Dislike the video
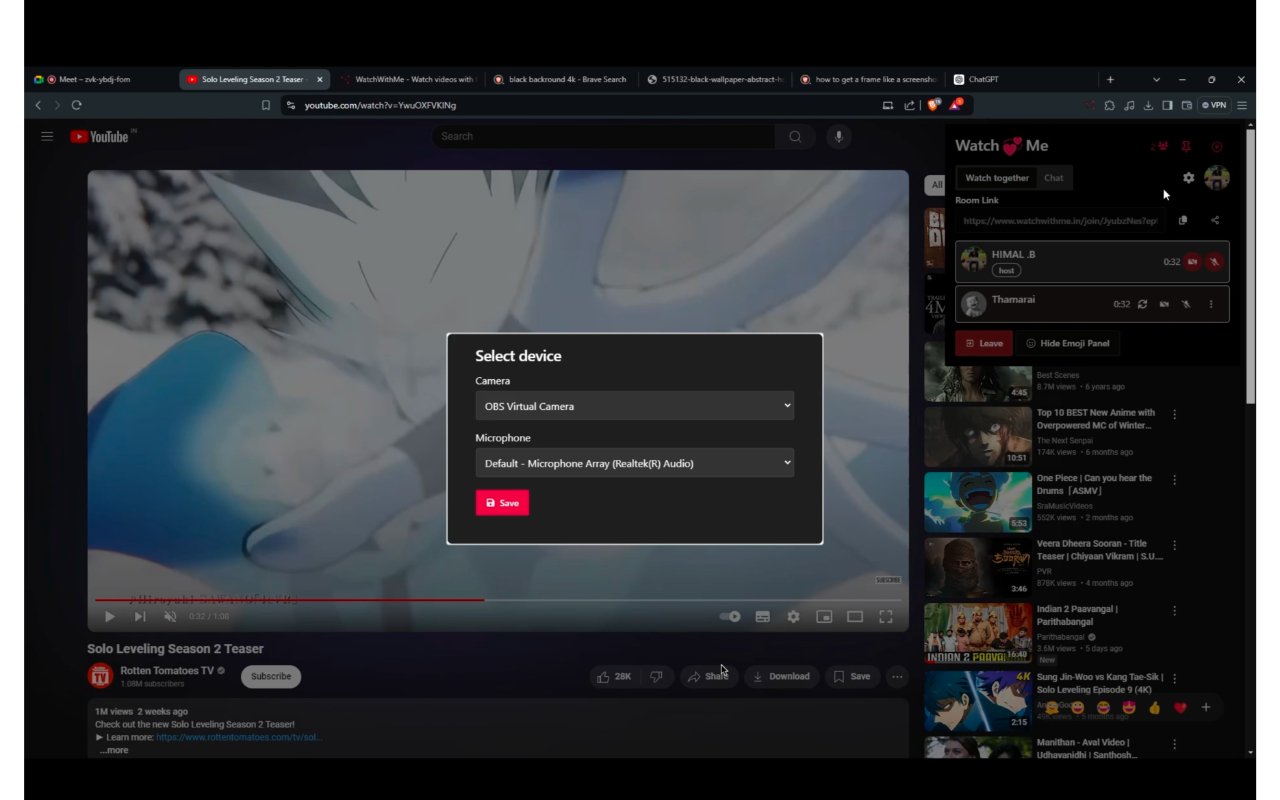The height and width of the screenshot is (800, 1280). (657, 677)
